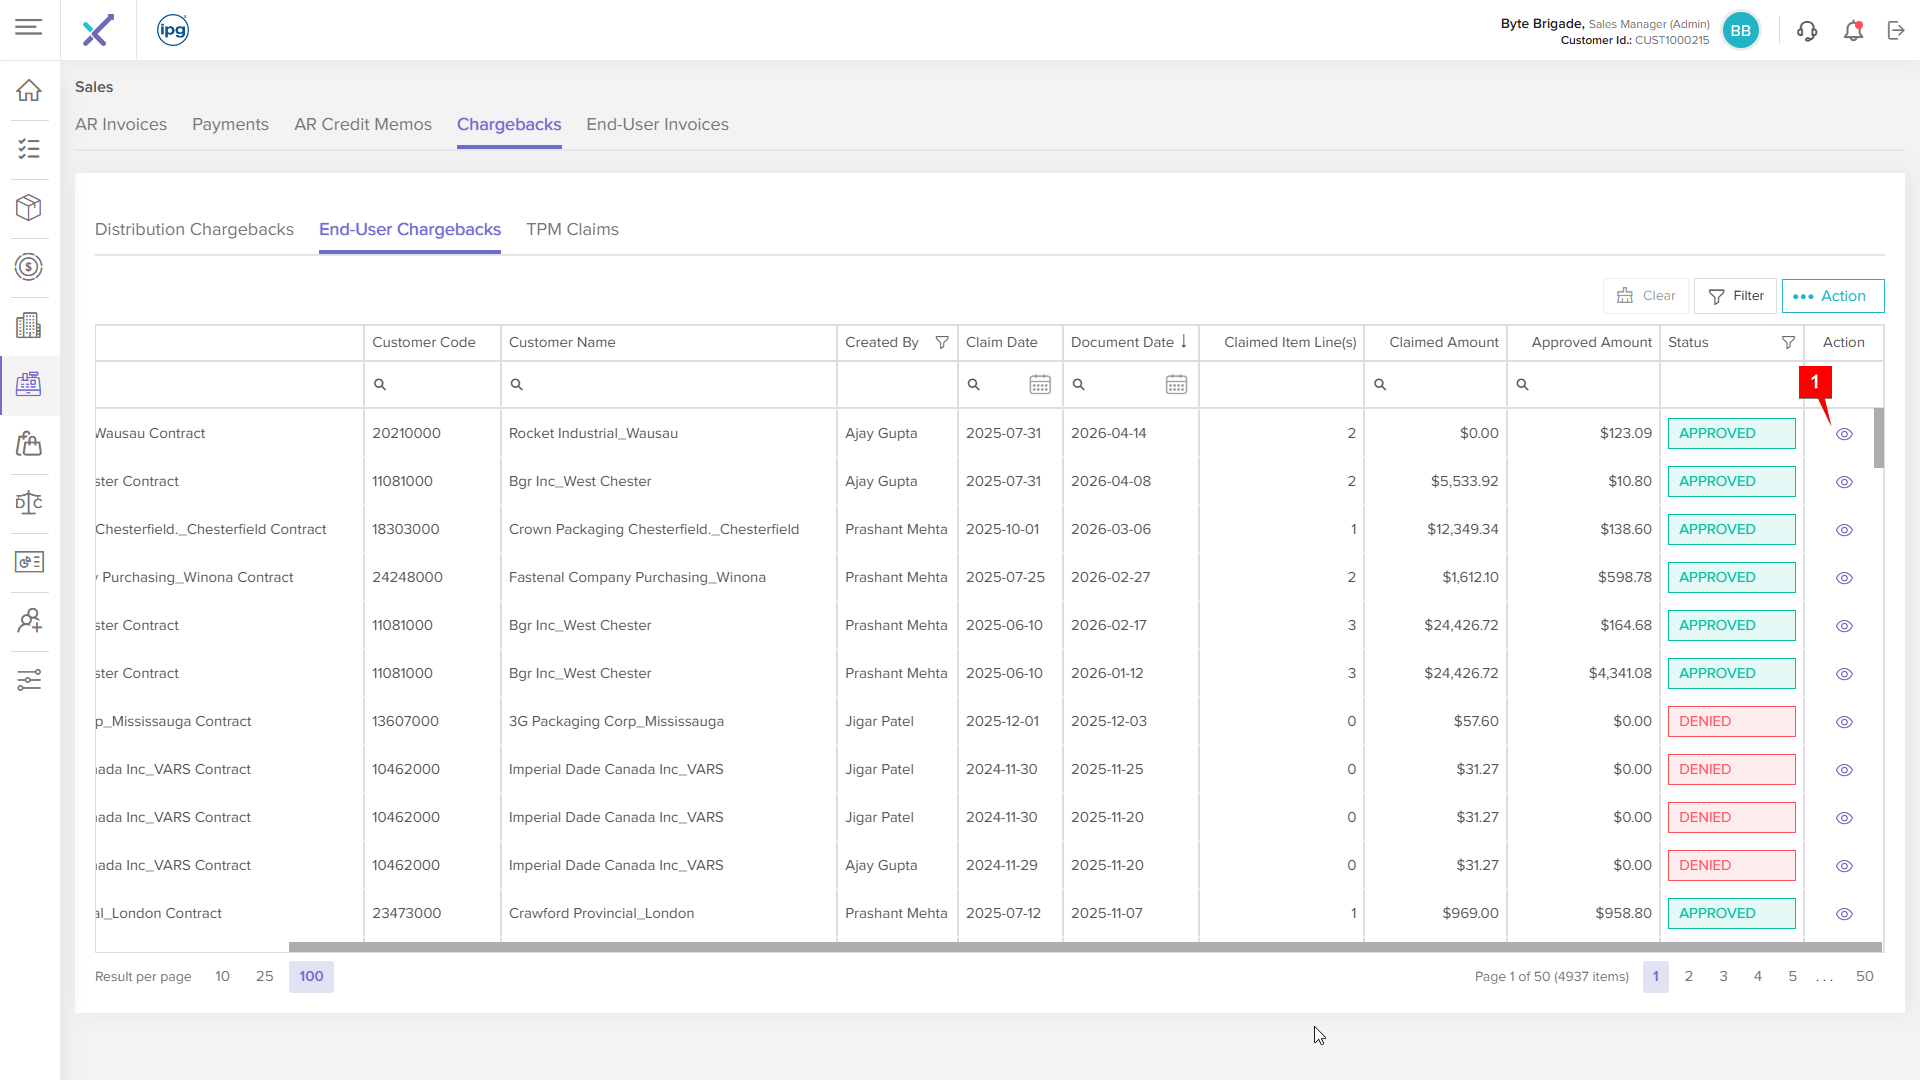Viewport: 1920px width, 1080px height.
Task: Click the home icon in sidebar
Action: pyautogui.click(x=29, y=90)
